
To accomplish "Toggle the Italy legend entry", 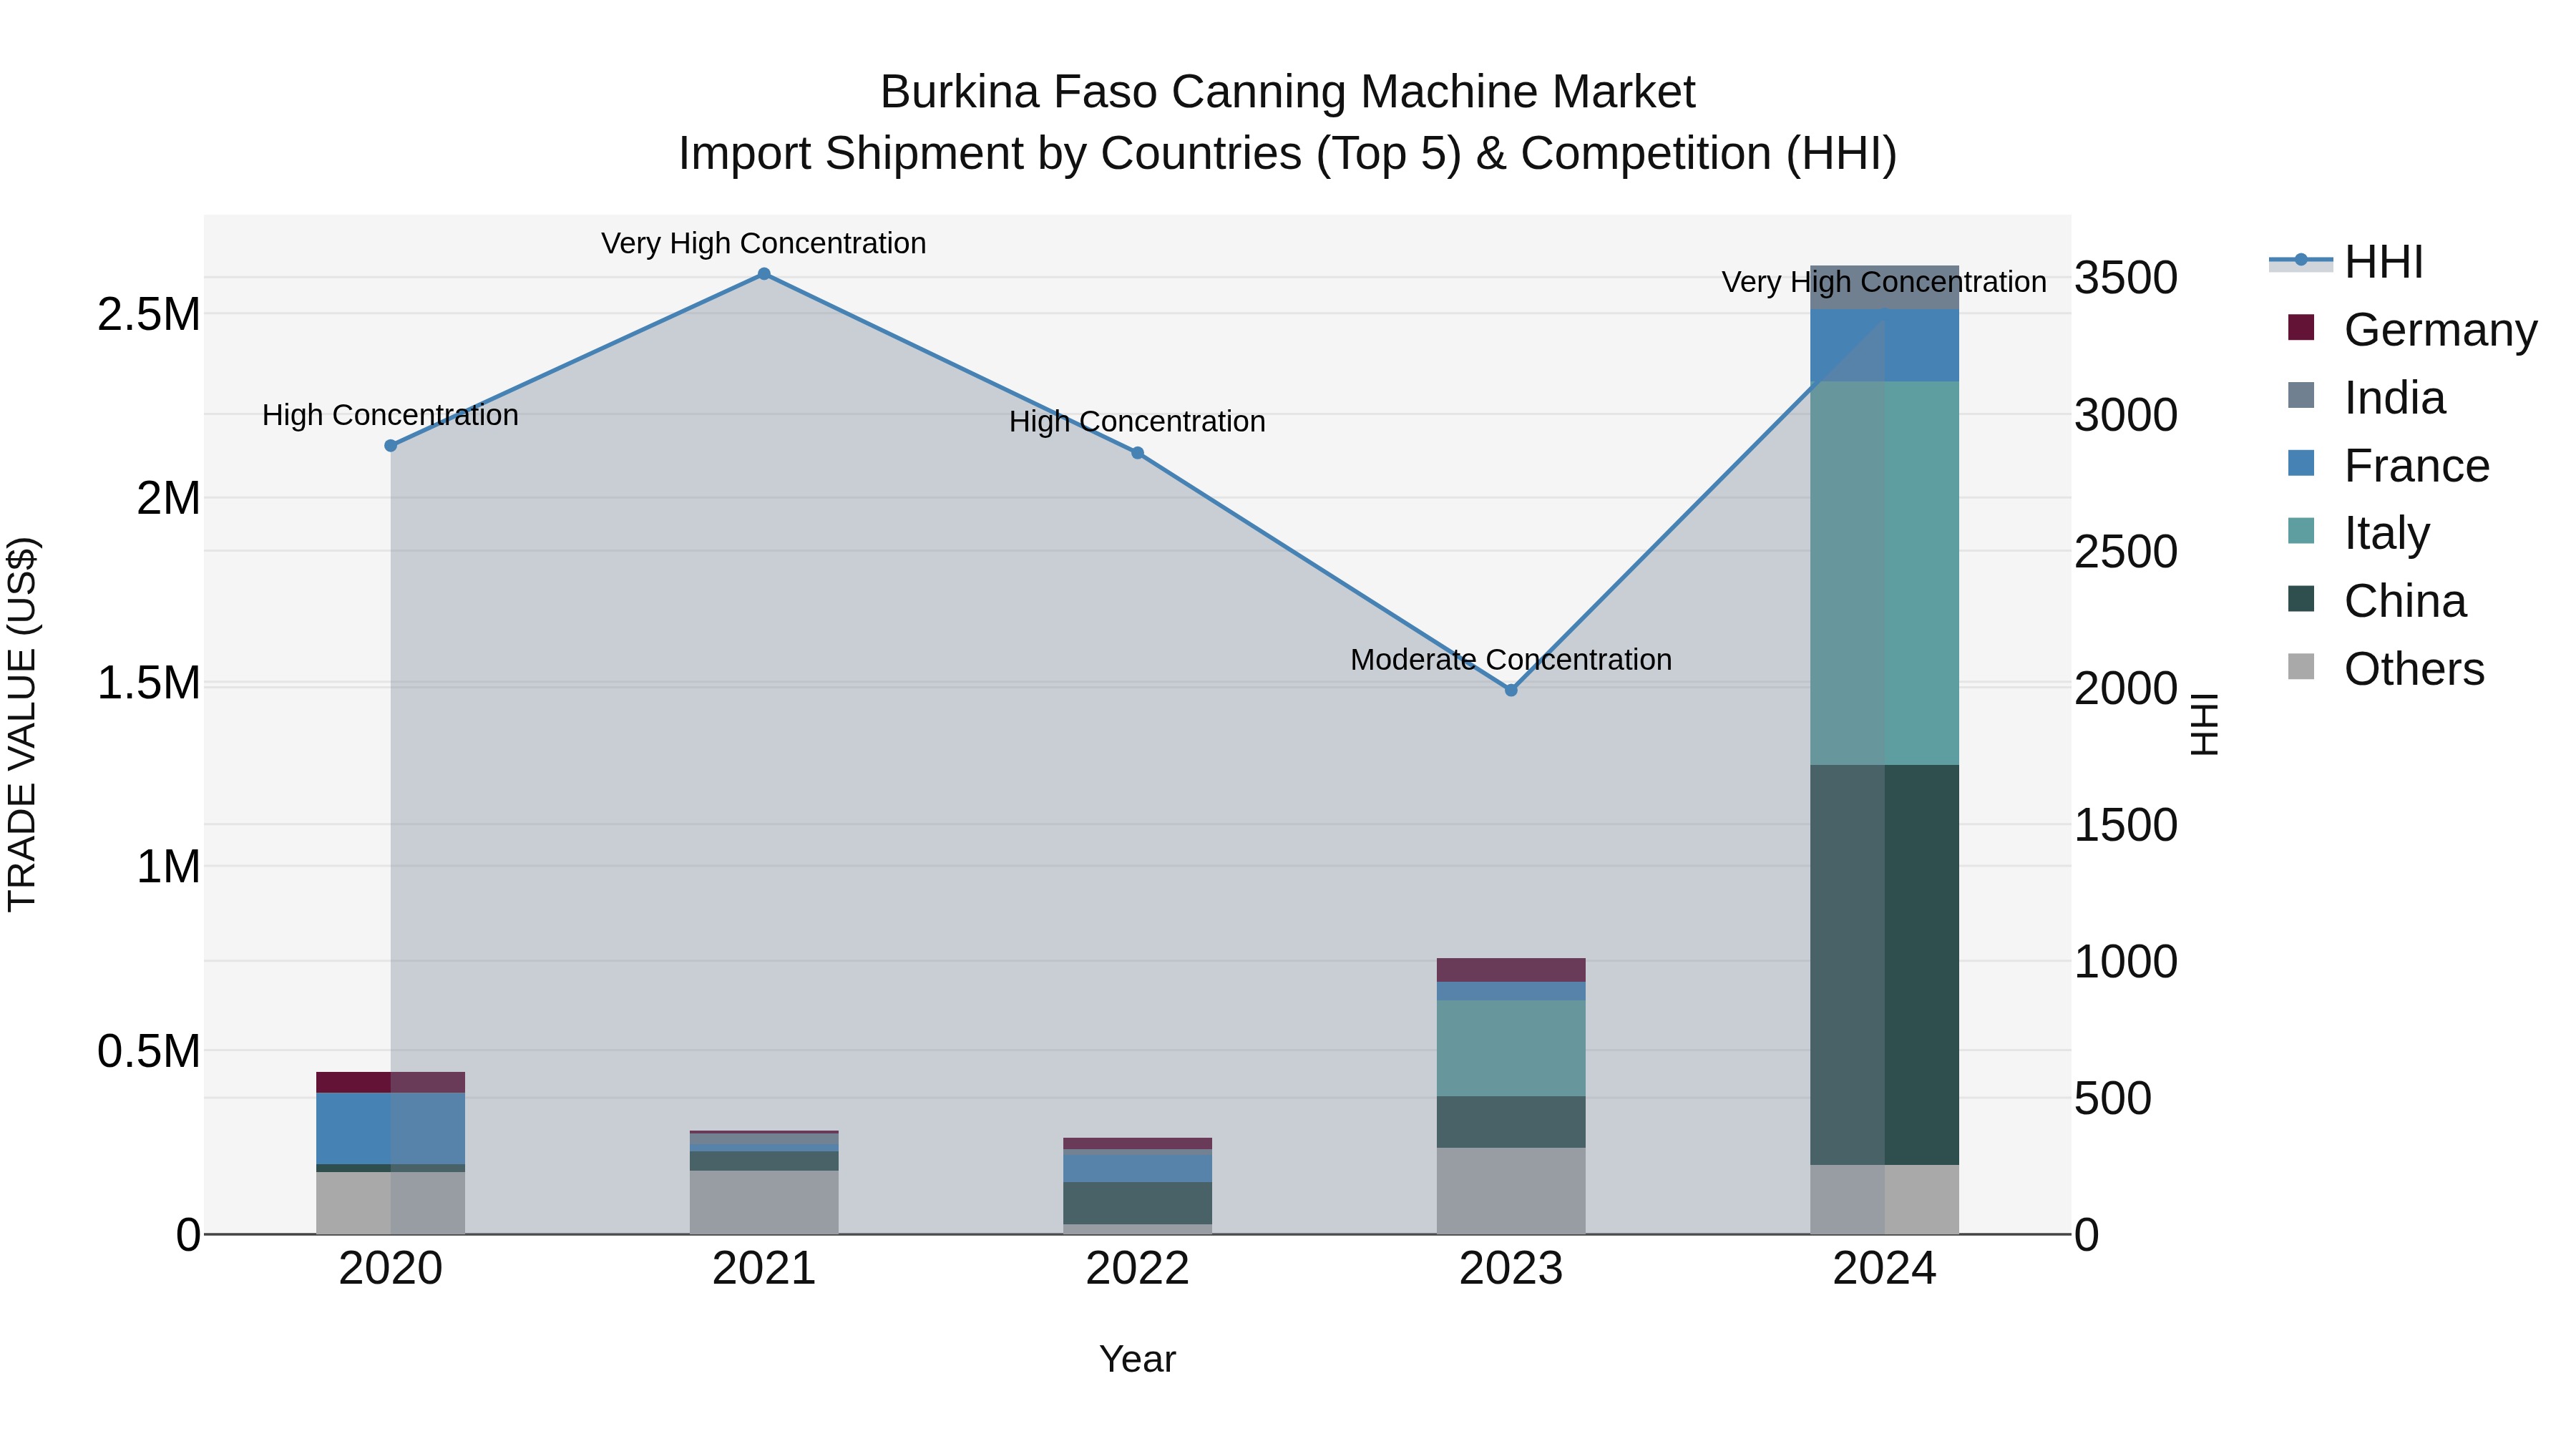I will [x=2358, y=533].
